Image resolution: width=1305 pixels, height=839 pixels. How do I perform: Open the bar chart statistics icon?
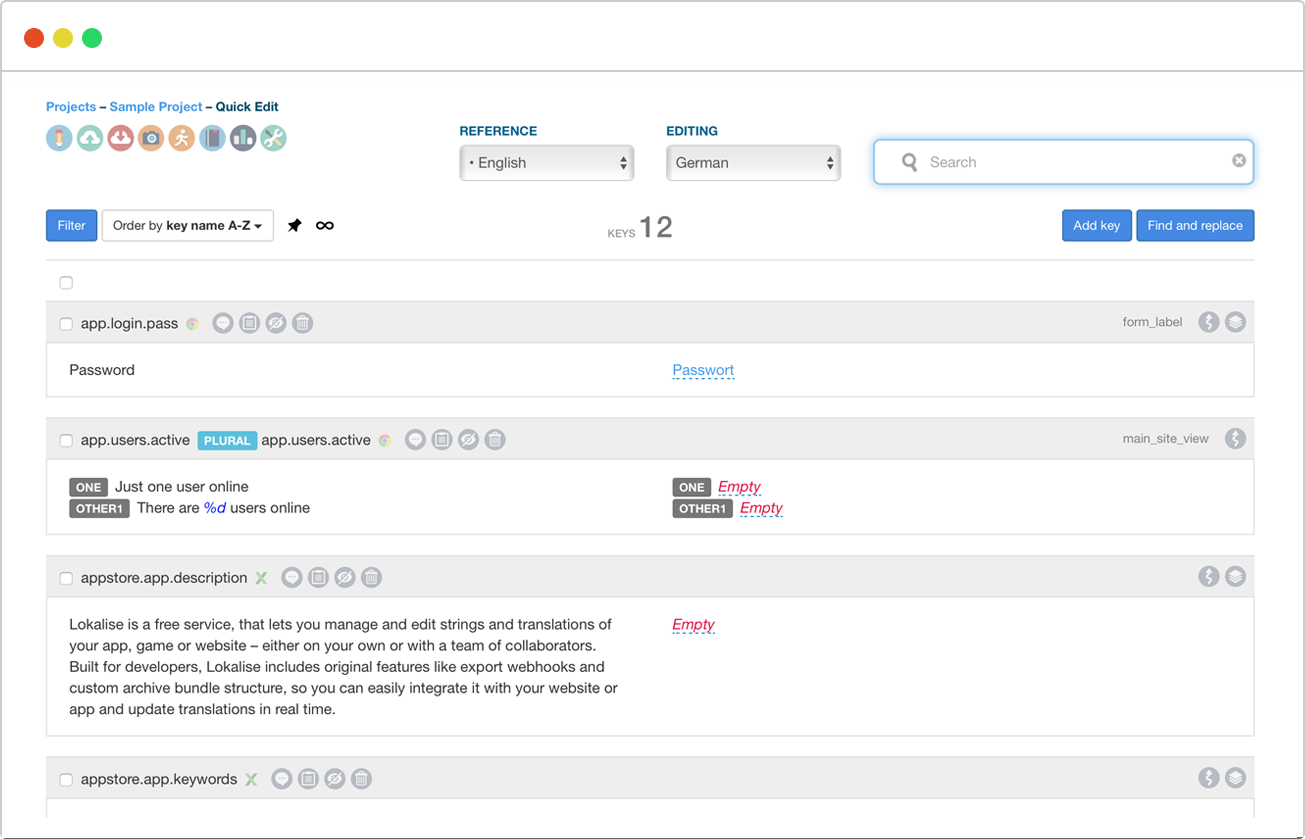243,138
